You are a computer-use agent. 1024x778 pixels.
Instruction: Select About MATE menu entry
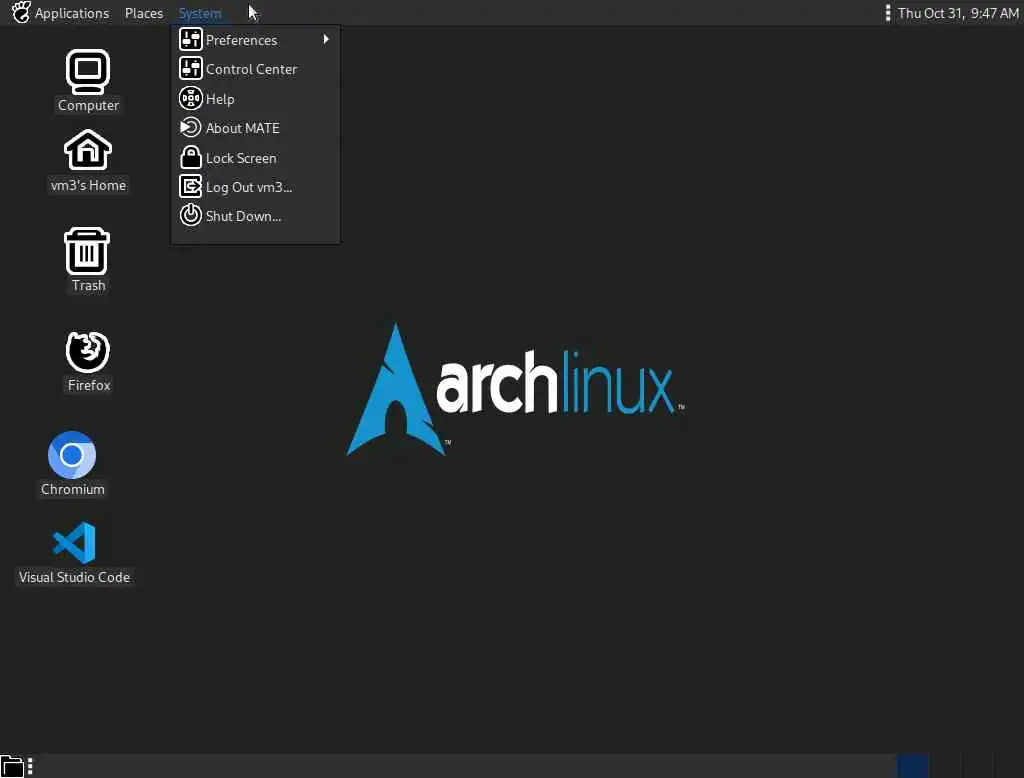tap(255, 128)
